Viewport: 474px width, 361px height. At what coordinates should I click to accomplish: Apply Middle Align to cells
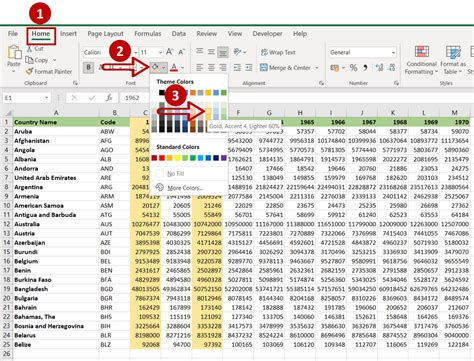(211, 52)
